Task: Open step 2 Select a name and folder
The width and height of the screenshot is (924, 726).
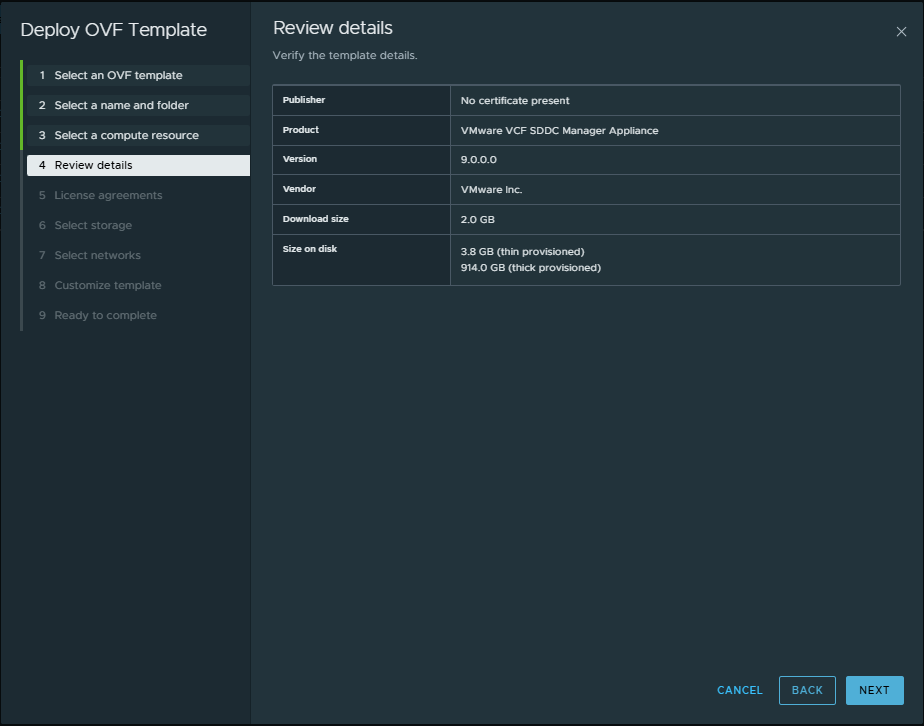Action: (x=121, y=106)
